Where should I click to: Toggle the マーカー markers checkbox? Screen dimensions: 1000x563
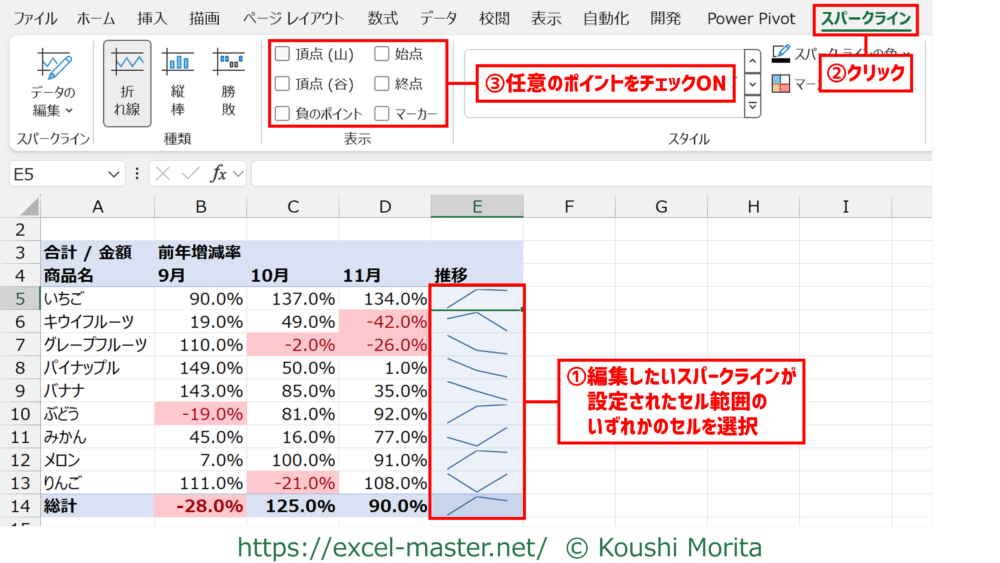[x=383, y=114]
